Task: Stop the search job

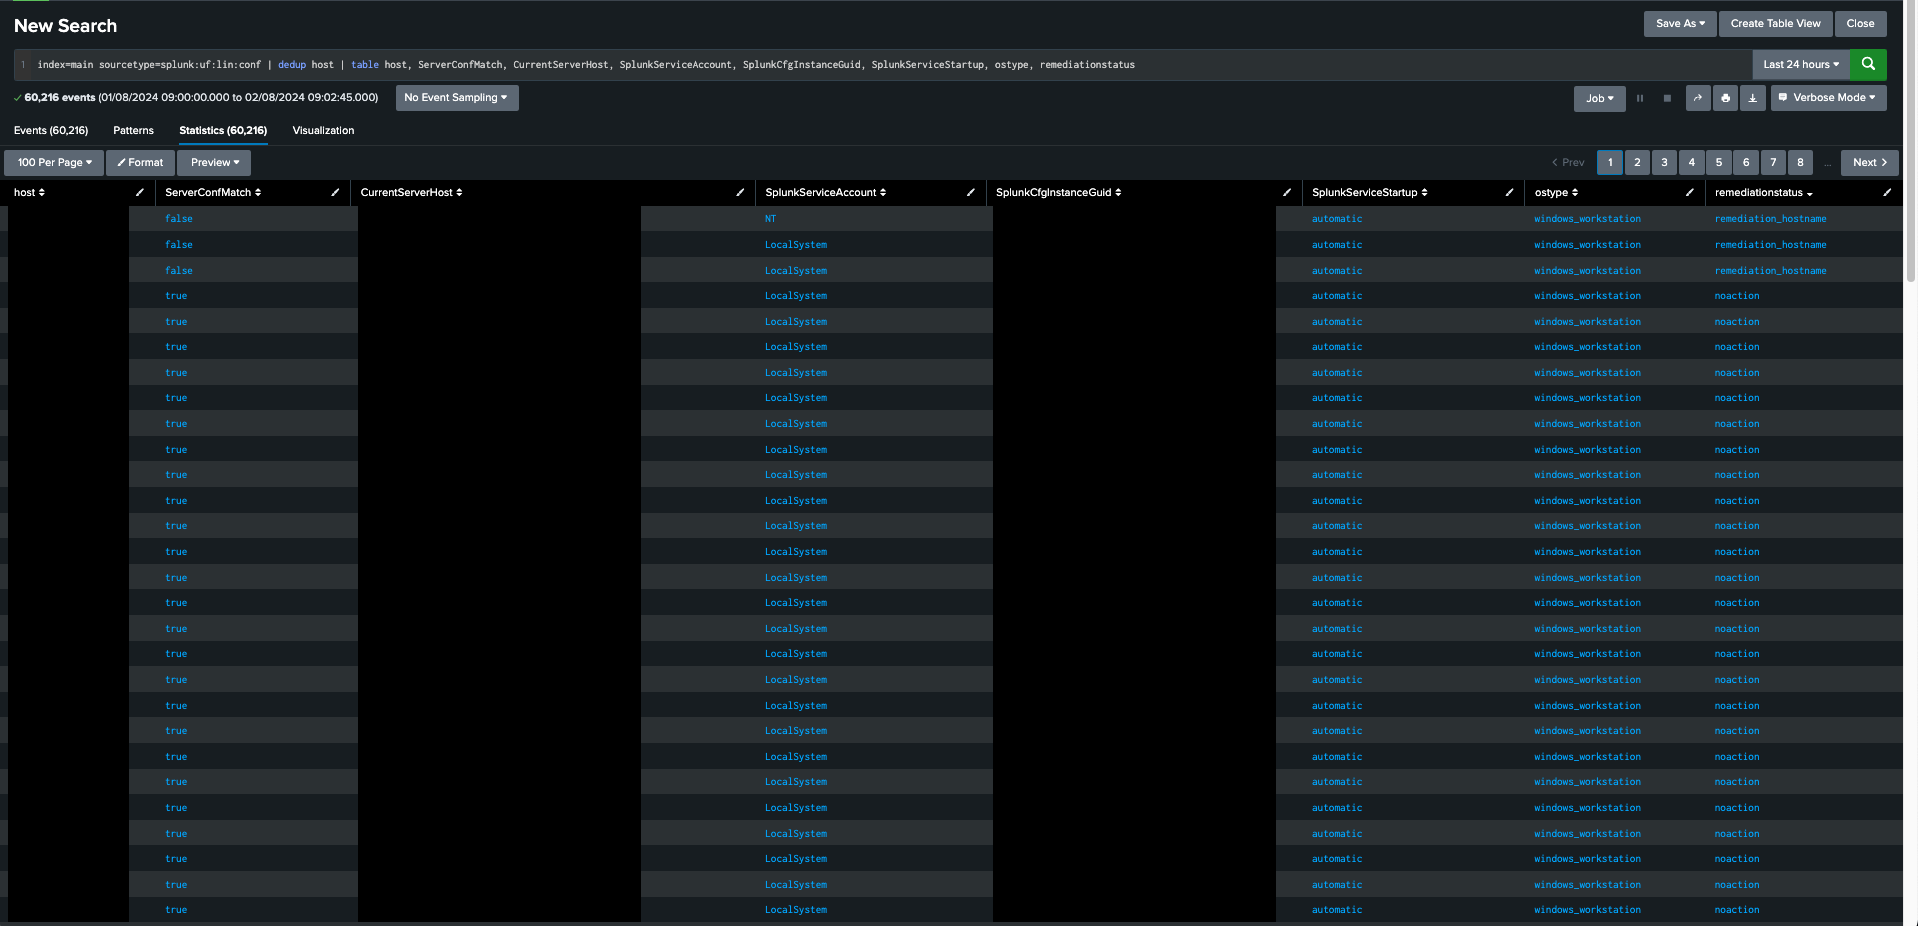Action: point(1667,98)
